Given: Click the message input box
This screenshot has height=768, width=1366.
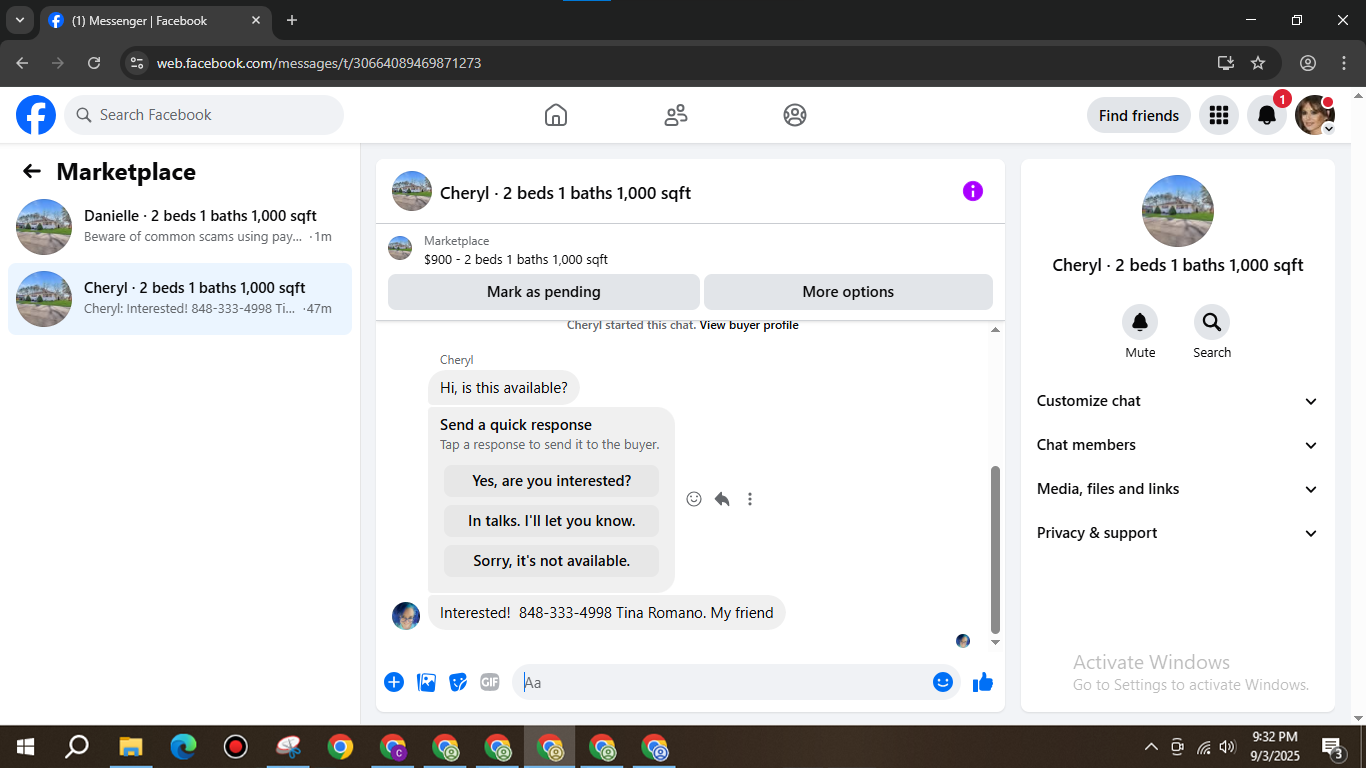Looking at the screenshot, I should pos(722,682).
